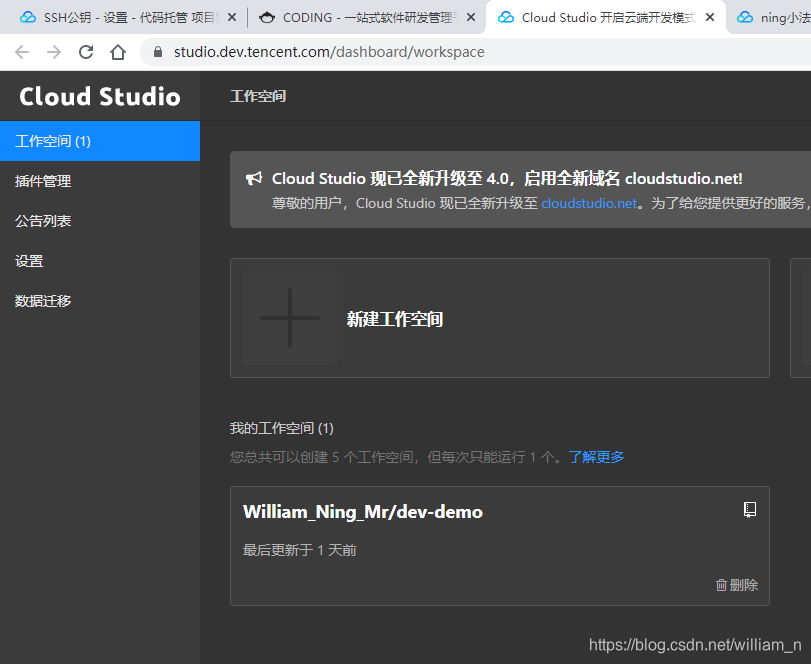The height and width of the screenshot is (664, 811).
Task: Switch to the SSH公钥 settings tab
Action: point(123,18)
